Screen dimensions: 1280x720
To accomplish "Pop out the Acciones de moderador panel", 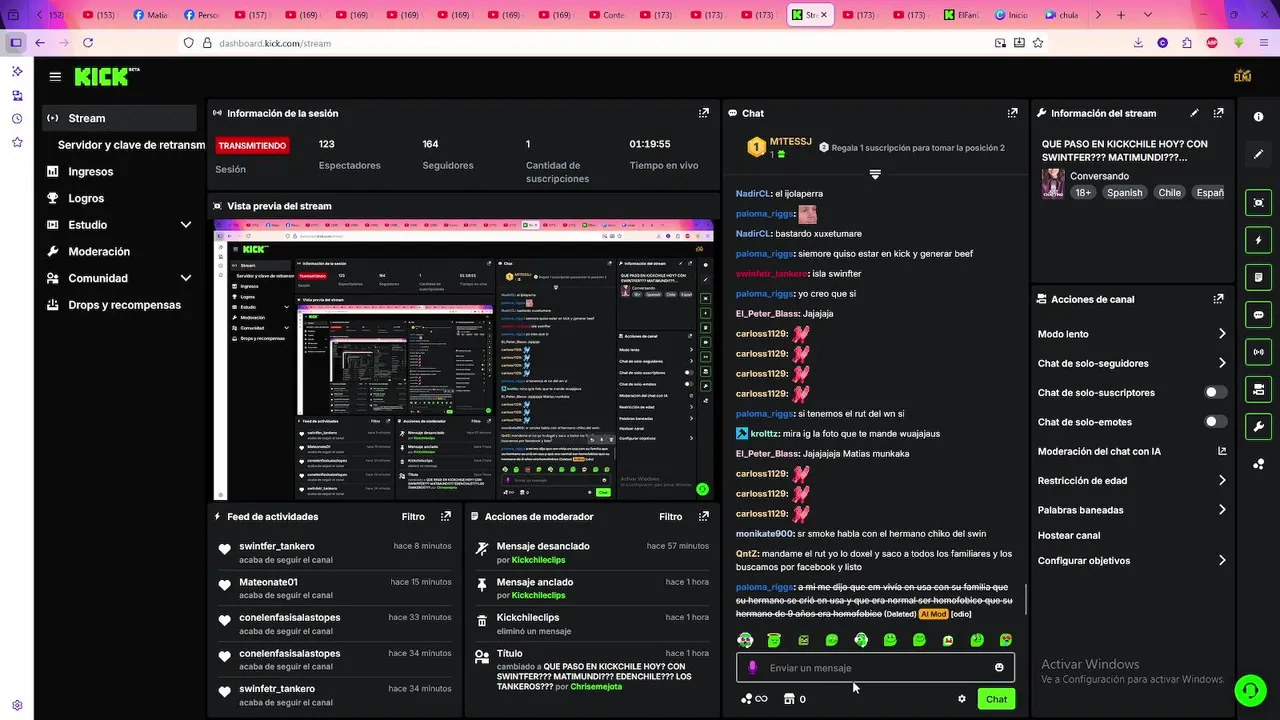I will [704, 516].
